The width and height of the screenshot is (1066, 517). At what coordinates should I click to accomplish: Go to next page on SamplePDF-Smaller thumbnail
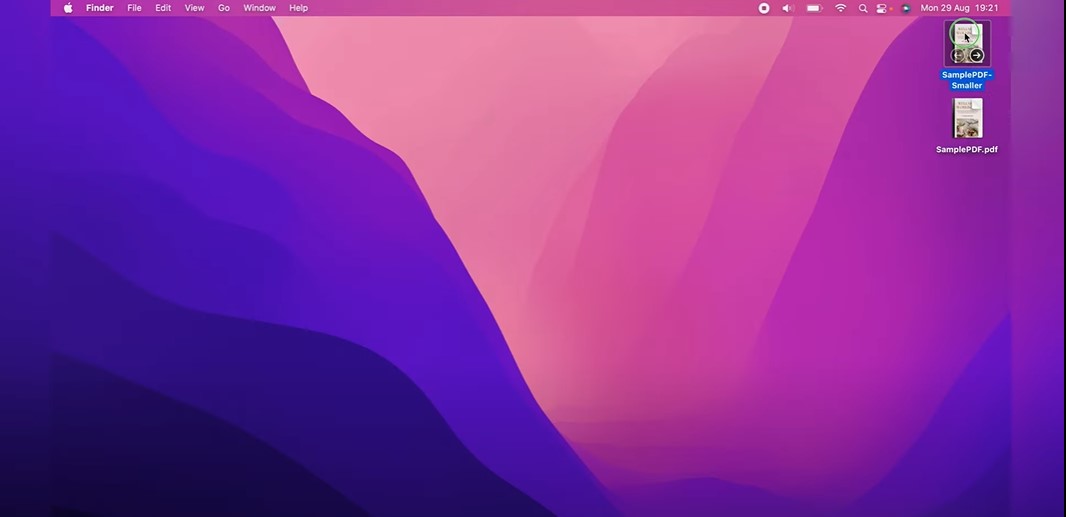976,55
